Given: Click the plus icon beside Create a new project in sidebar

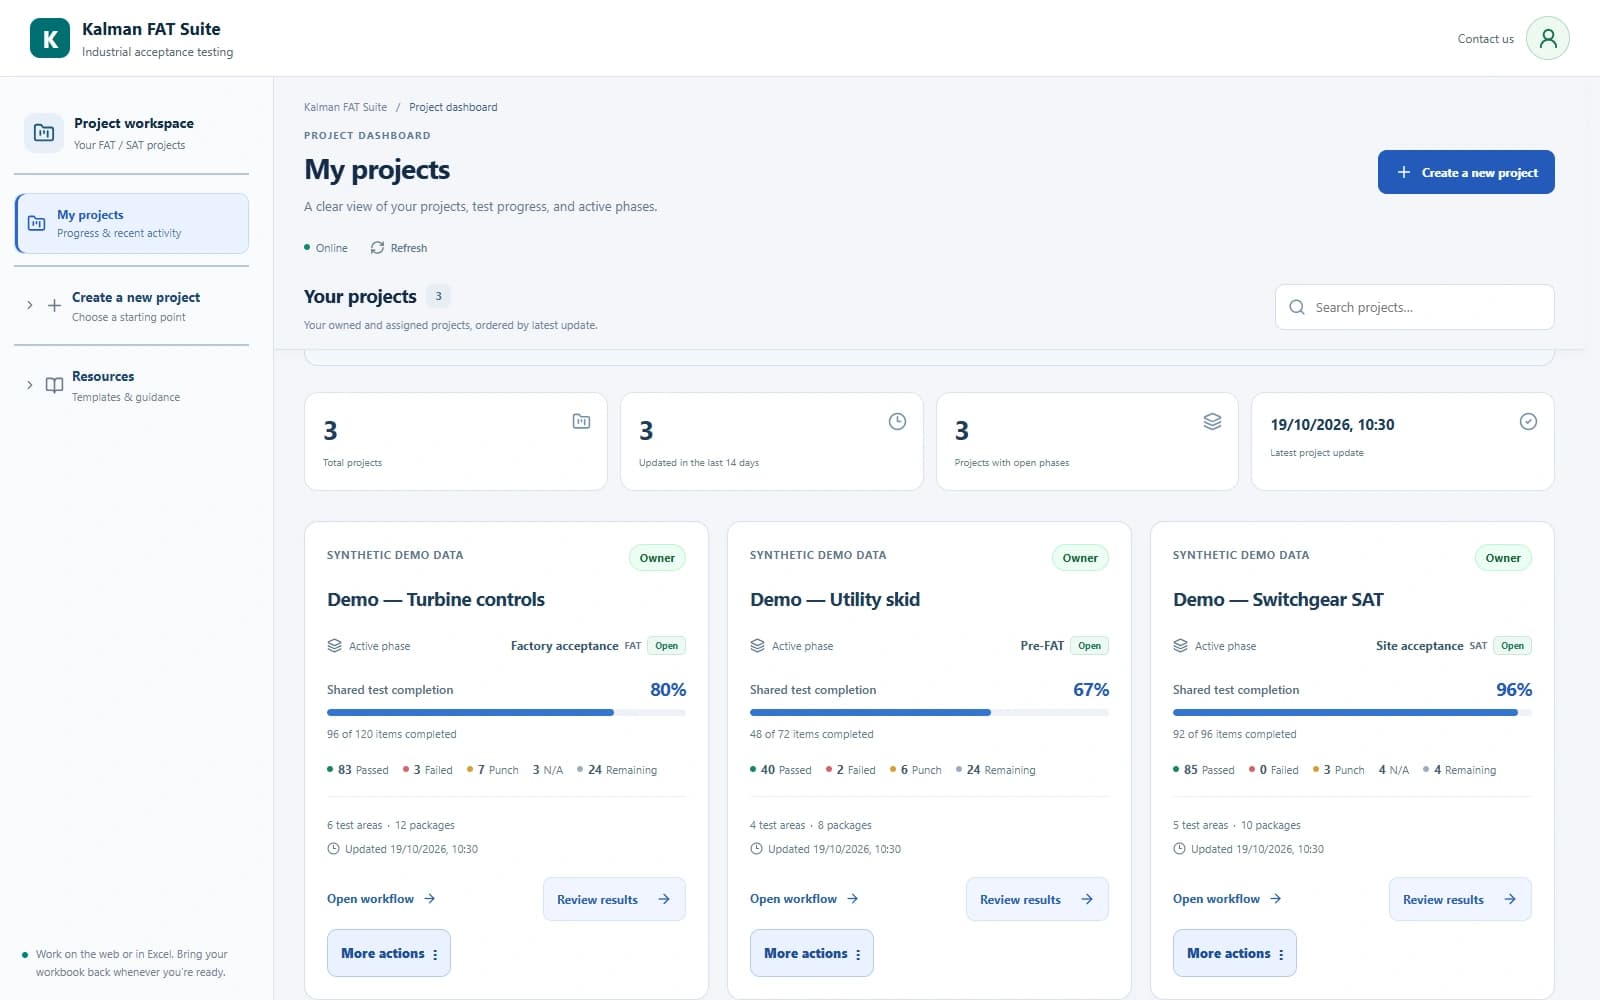Looking at the screenshot, I should tap(54, 305).
